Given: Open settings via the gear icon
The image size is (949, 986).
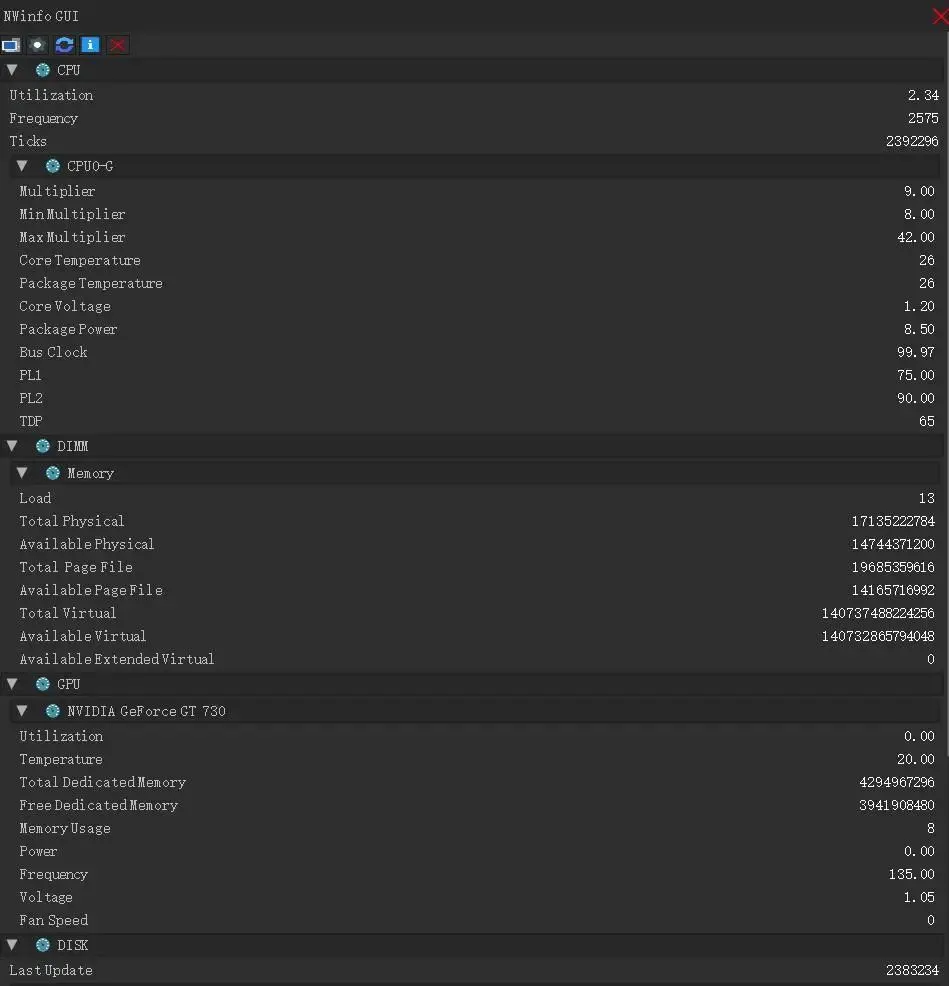Looking at the screenshot, I should (x=38, y=45).
